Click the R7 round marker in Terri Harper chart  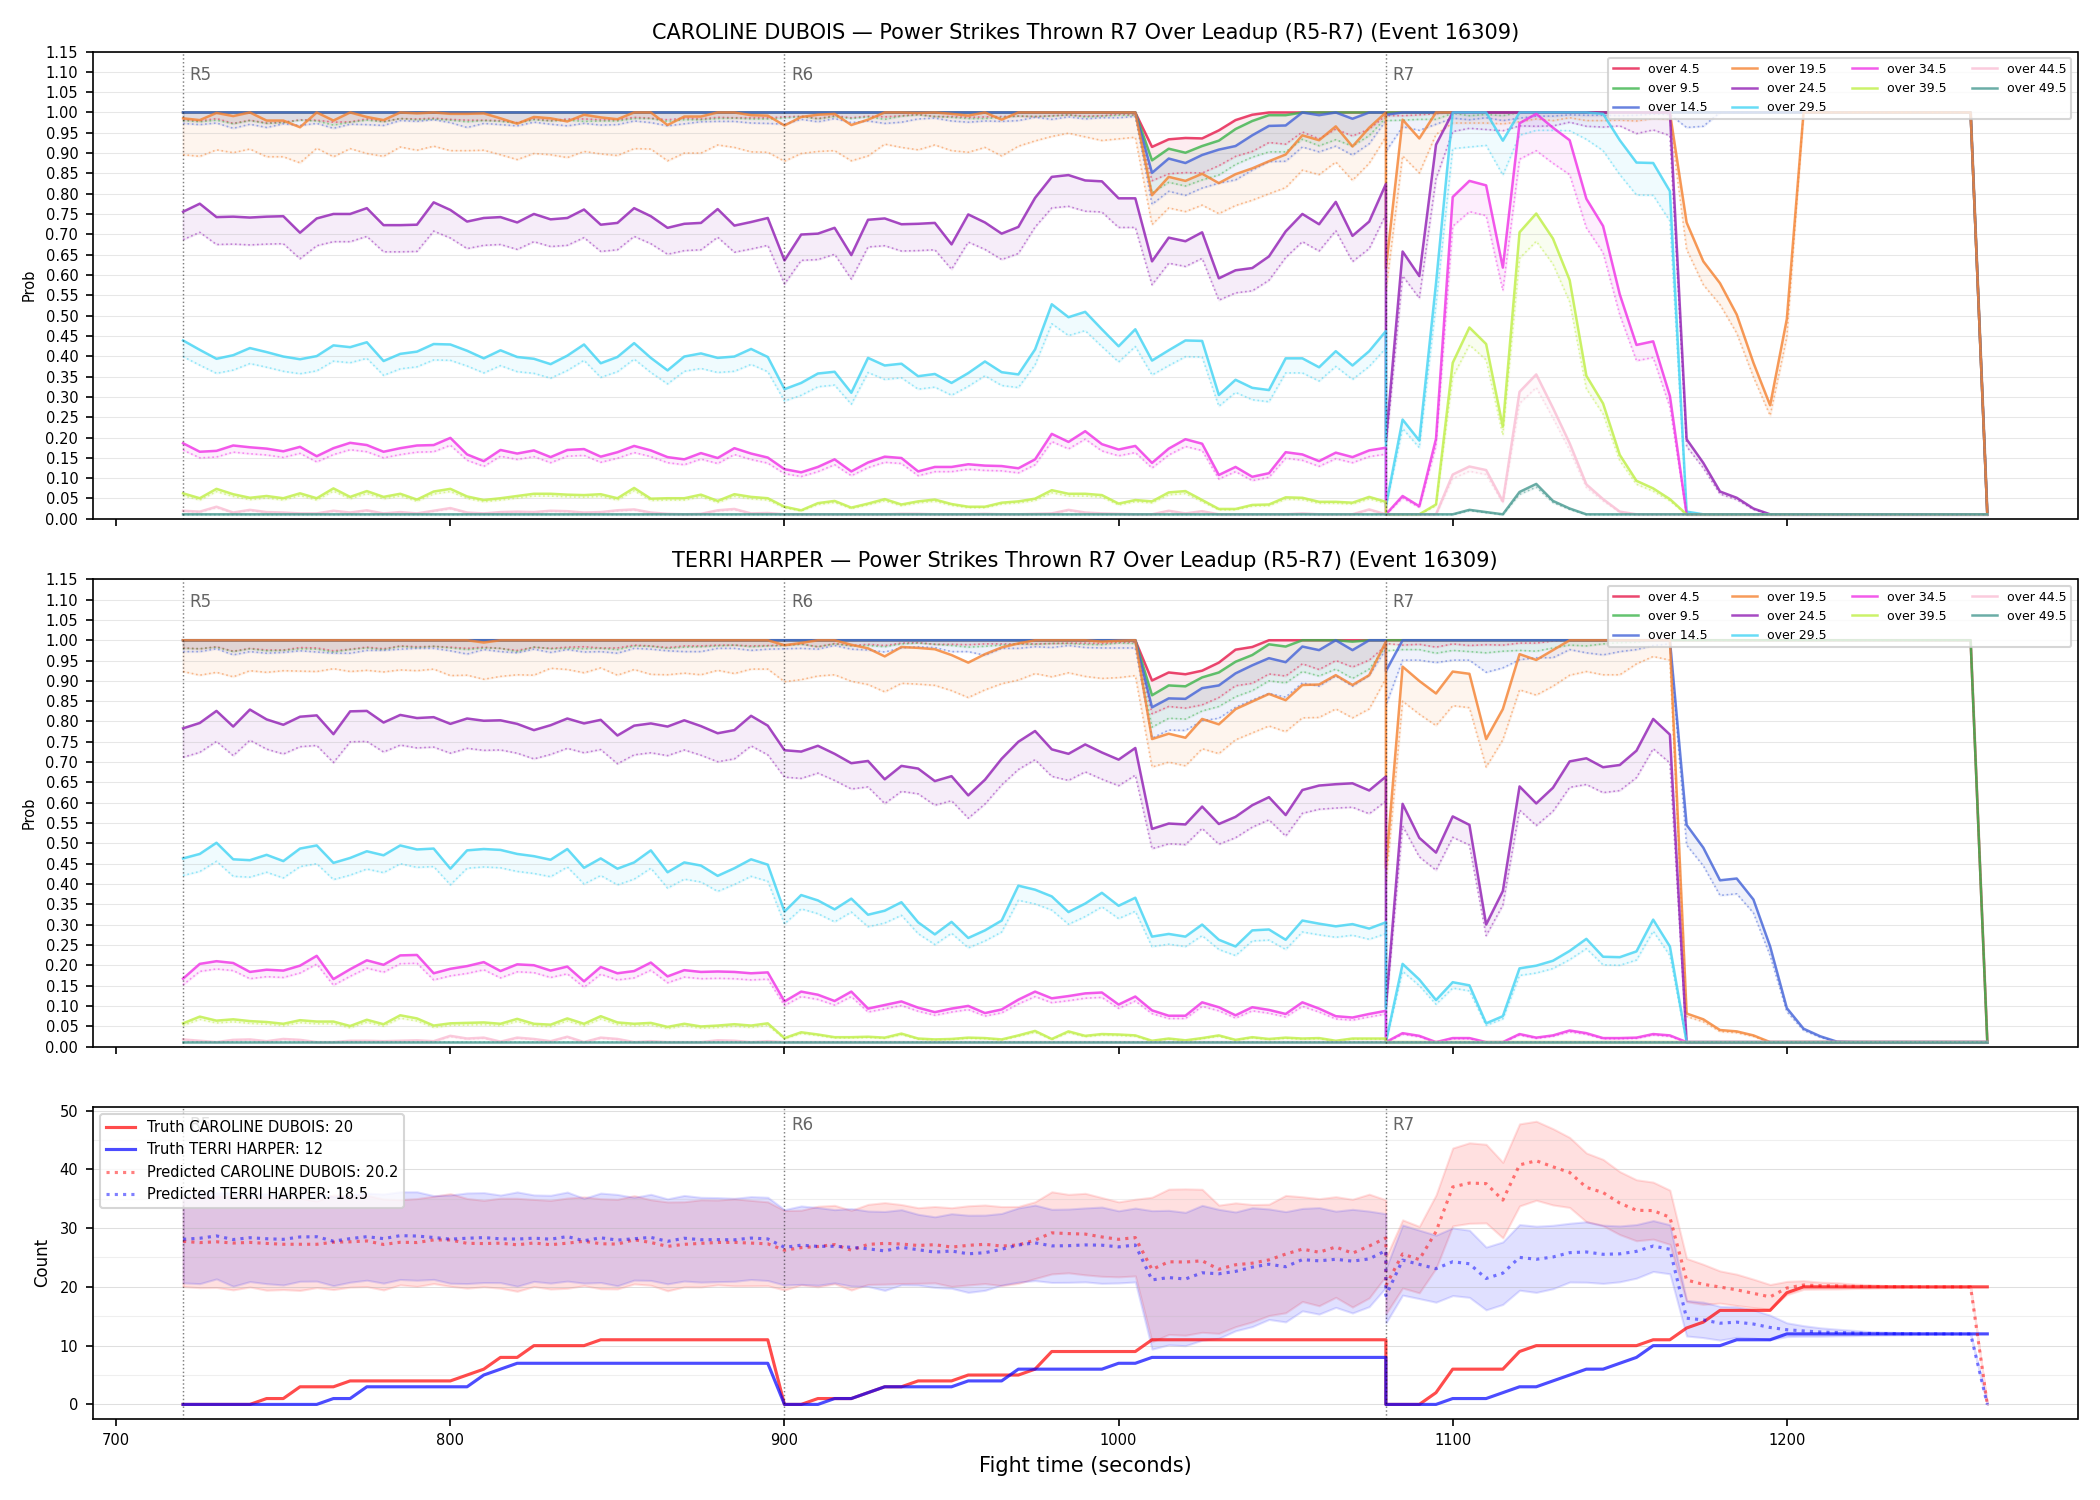[x=1403, y=601]
